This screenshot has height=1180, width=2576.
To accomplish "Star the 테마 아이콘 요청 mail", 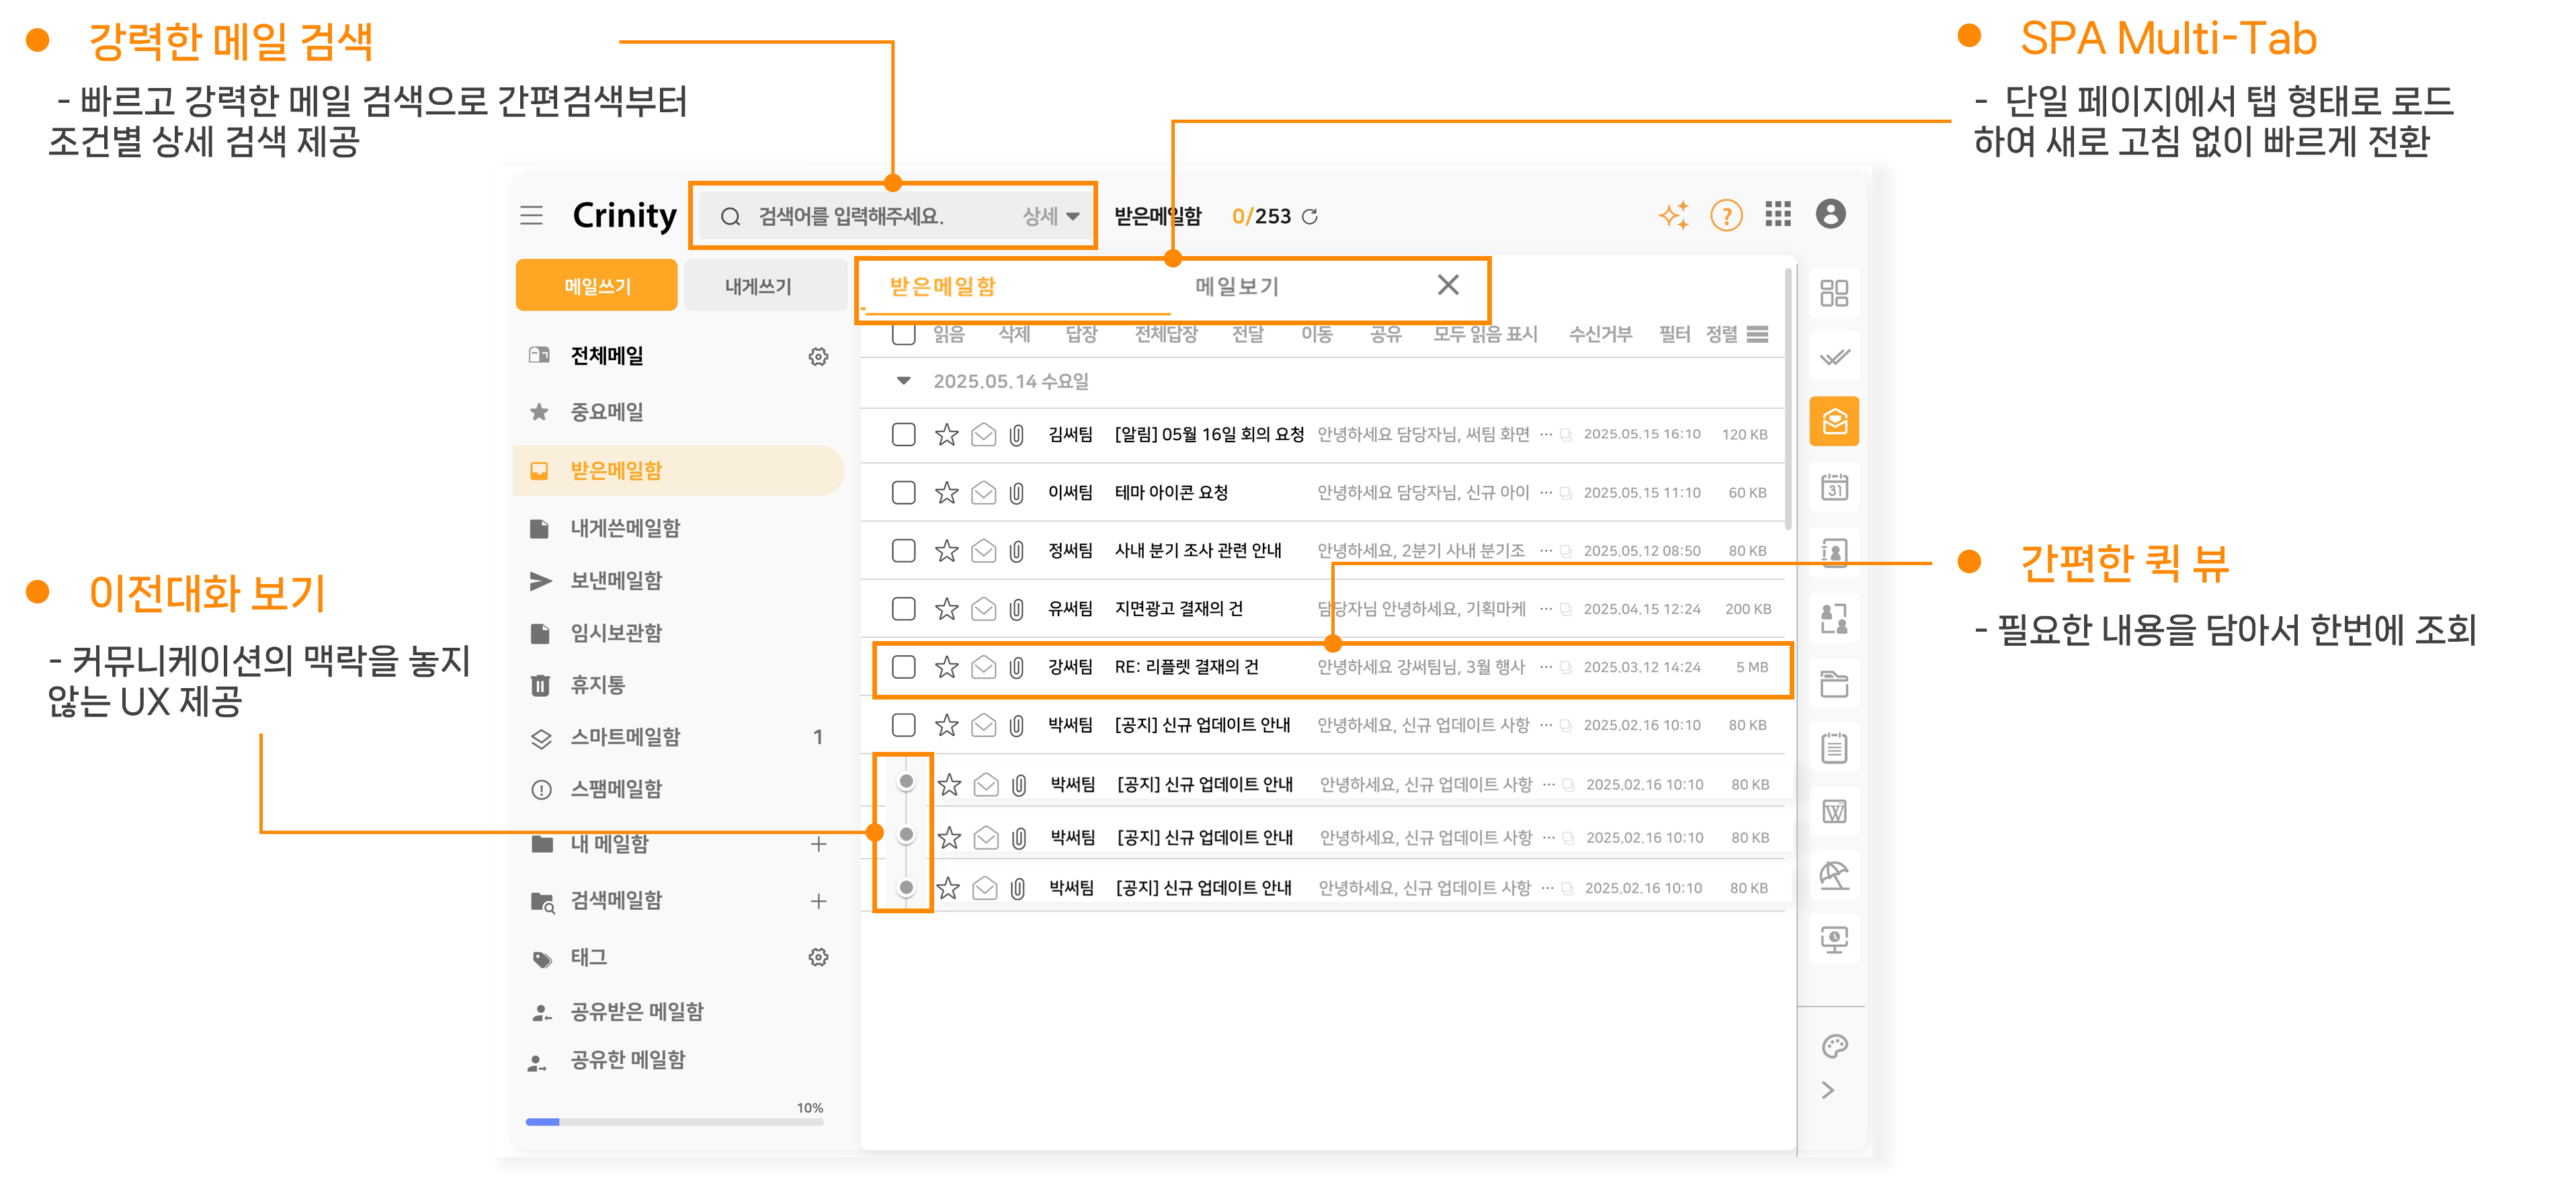I will pyautogui.click(x=946, y=492).
